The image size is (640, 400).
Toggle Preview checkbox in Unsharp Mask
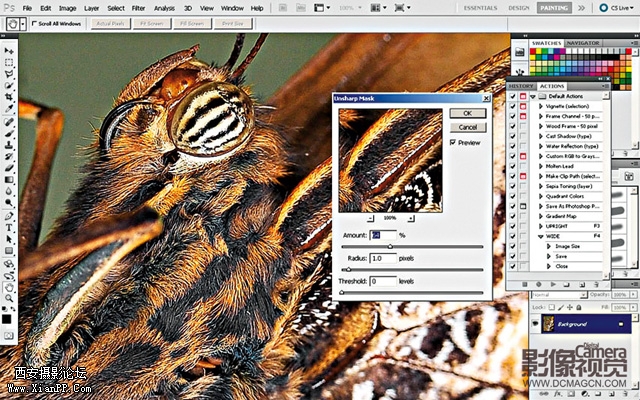pos(453,143)
